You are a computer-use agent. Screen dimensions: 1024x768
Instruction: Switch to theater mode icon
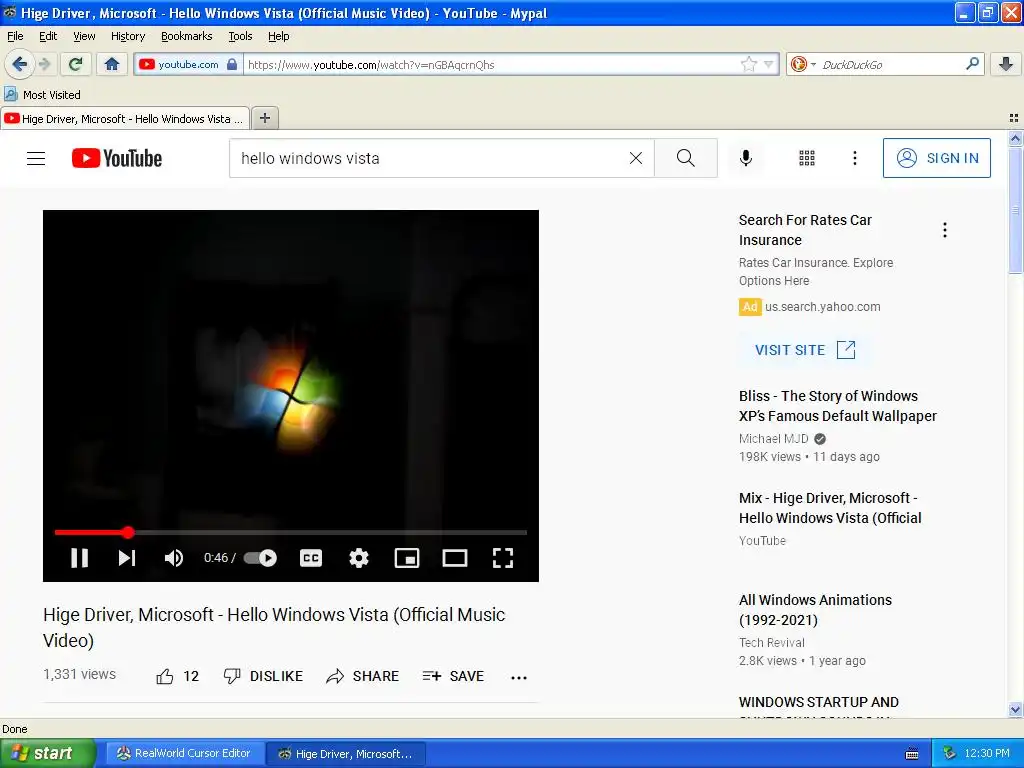tap(455, 558)
